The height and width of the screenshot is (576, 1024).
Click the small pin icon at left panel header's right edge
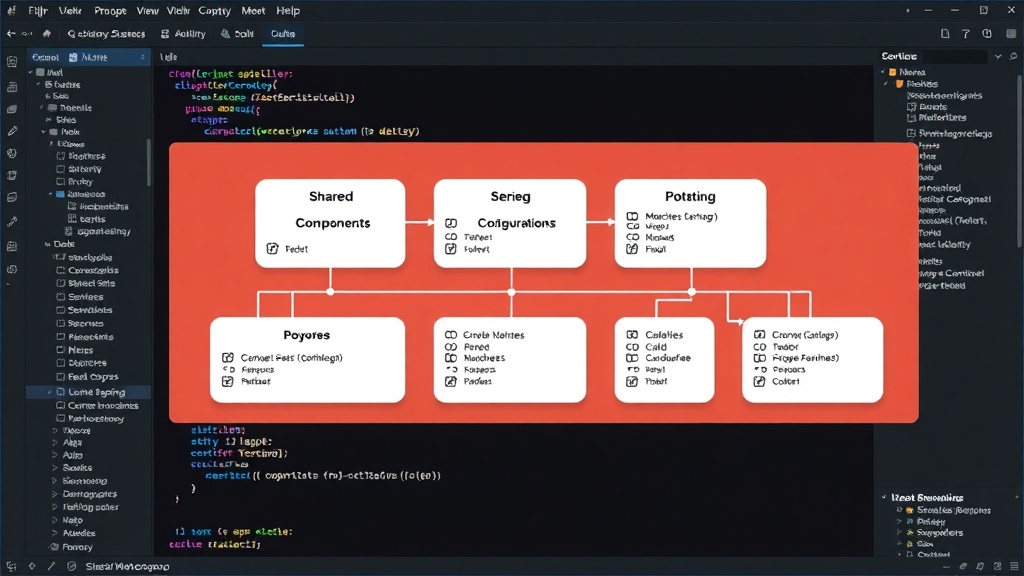point(142,57)
